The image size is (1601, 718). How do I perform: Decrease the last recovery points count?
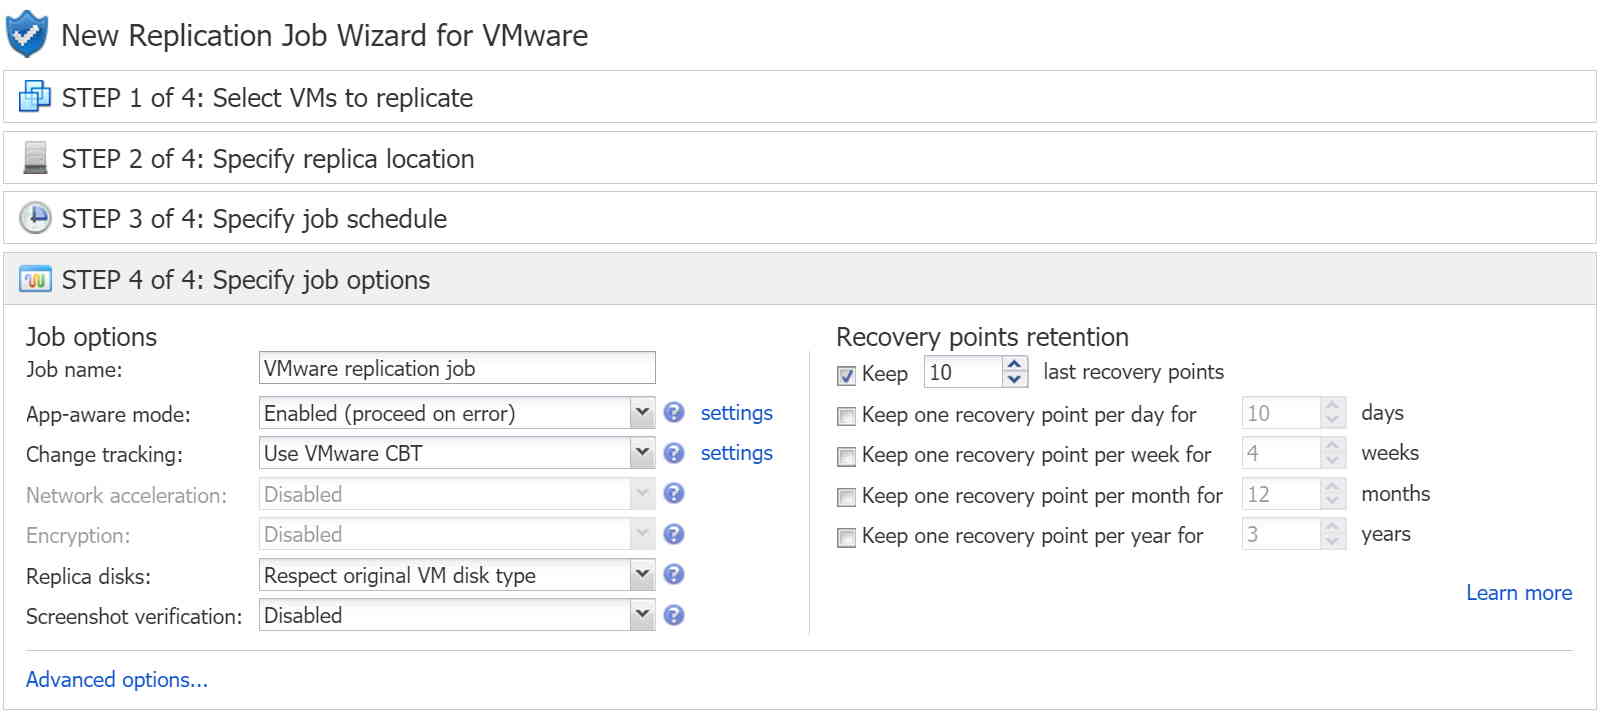coord(1014,380)
